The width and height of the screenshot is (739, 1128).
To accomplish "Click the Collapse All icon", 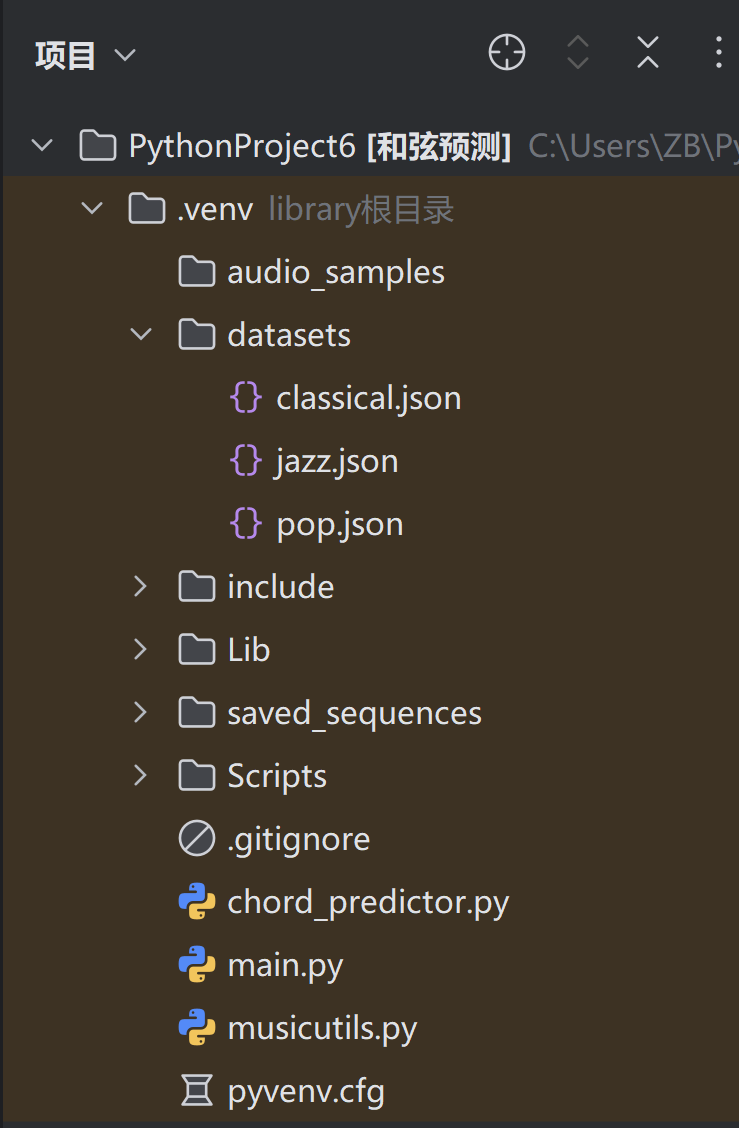I will tap(648, 53).
